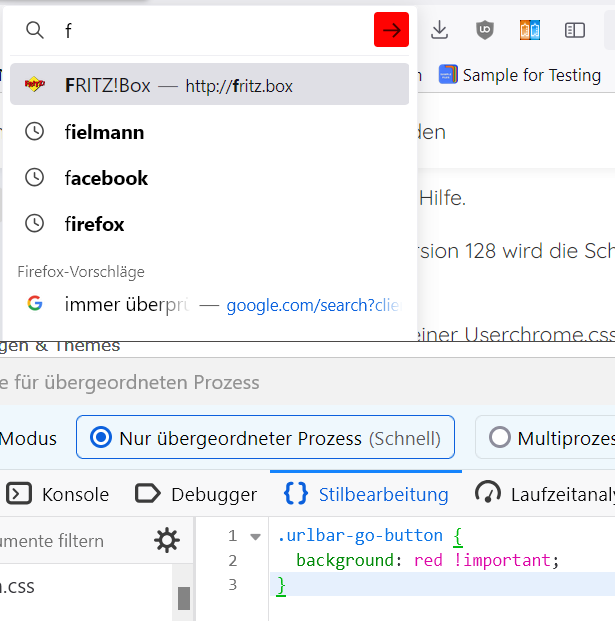
Task: Click the search magnifier in URL bar
Action: pos(35,30)
